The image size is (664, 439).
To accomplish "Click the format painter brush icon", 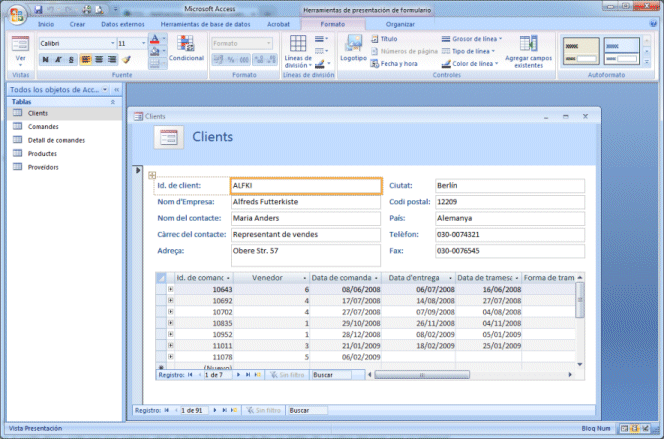I will click(x=126, y=60).
